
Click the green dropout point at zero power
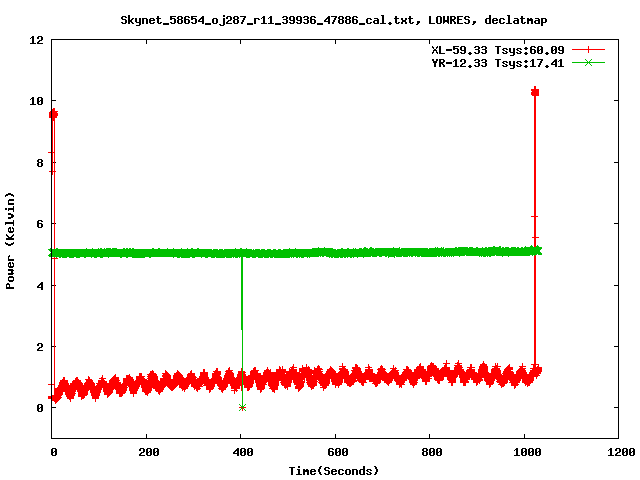pyautogui.click(x=242, y=407)
